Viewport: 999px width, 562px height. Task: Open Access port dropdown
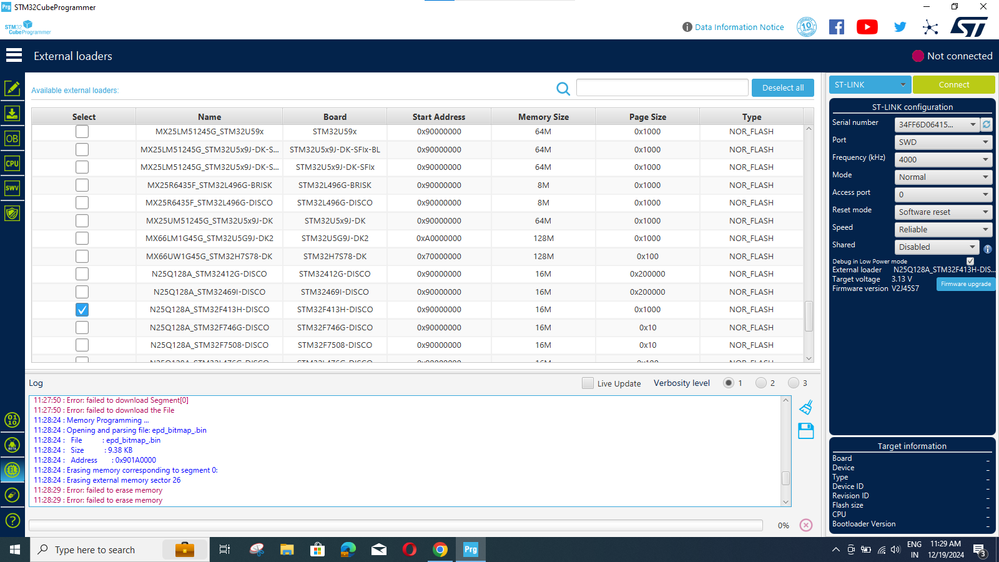coord(943,194)
